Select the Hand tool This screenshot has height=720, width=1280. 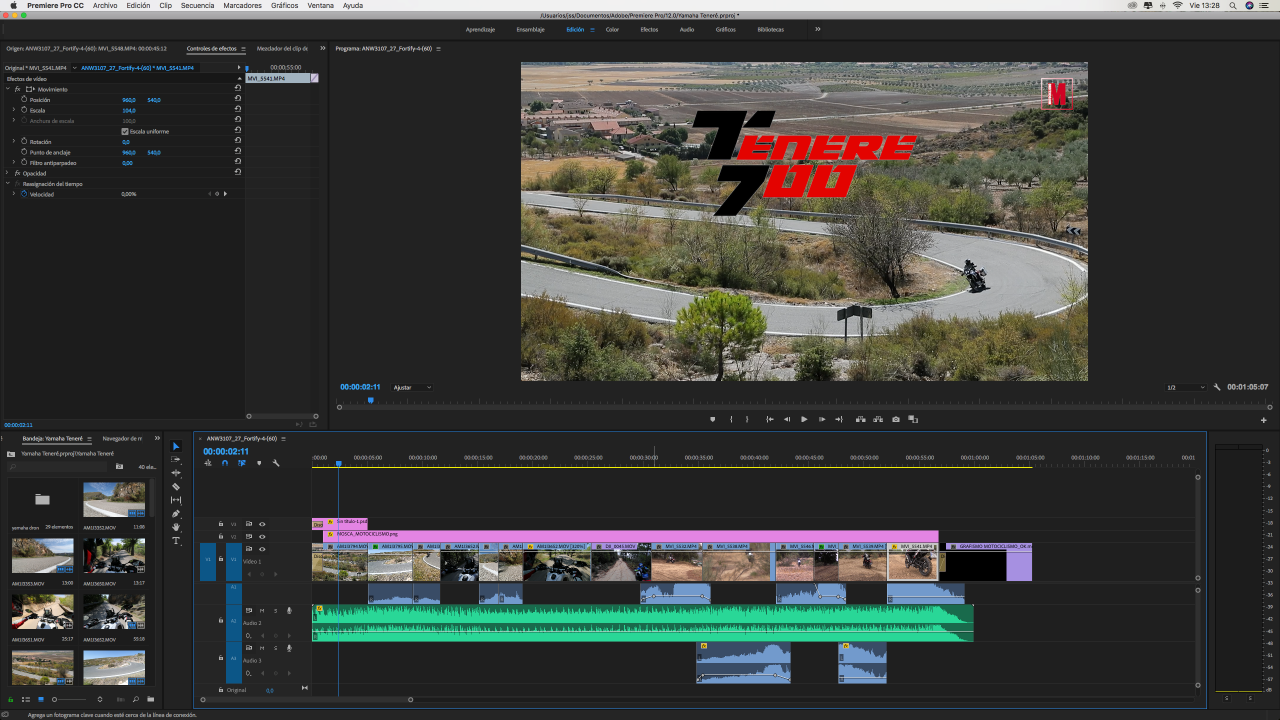click(x=176, y=527)
